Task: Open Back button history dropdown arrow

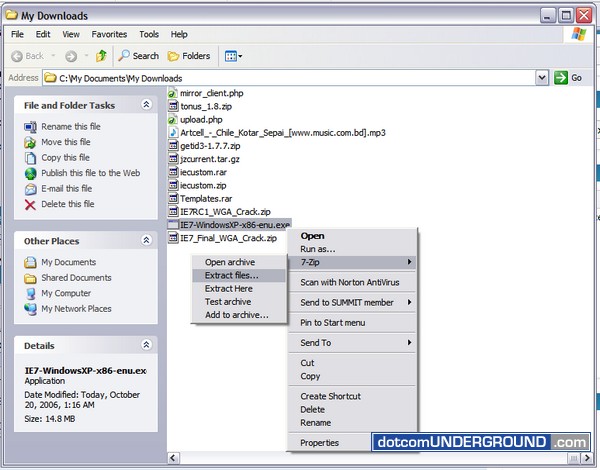Action: pos(53,56)
